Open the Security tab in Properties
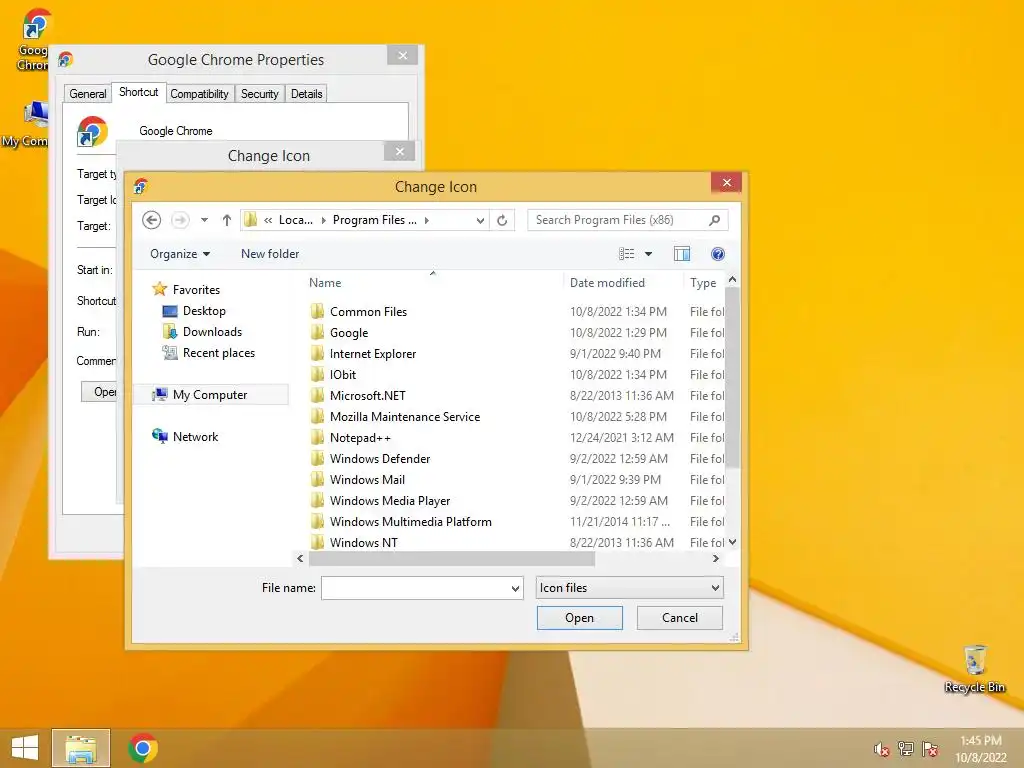 (x=259, y=94)
